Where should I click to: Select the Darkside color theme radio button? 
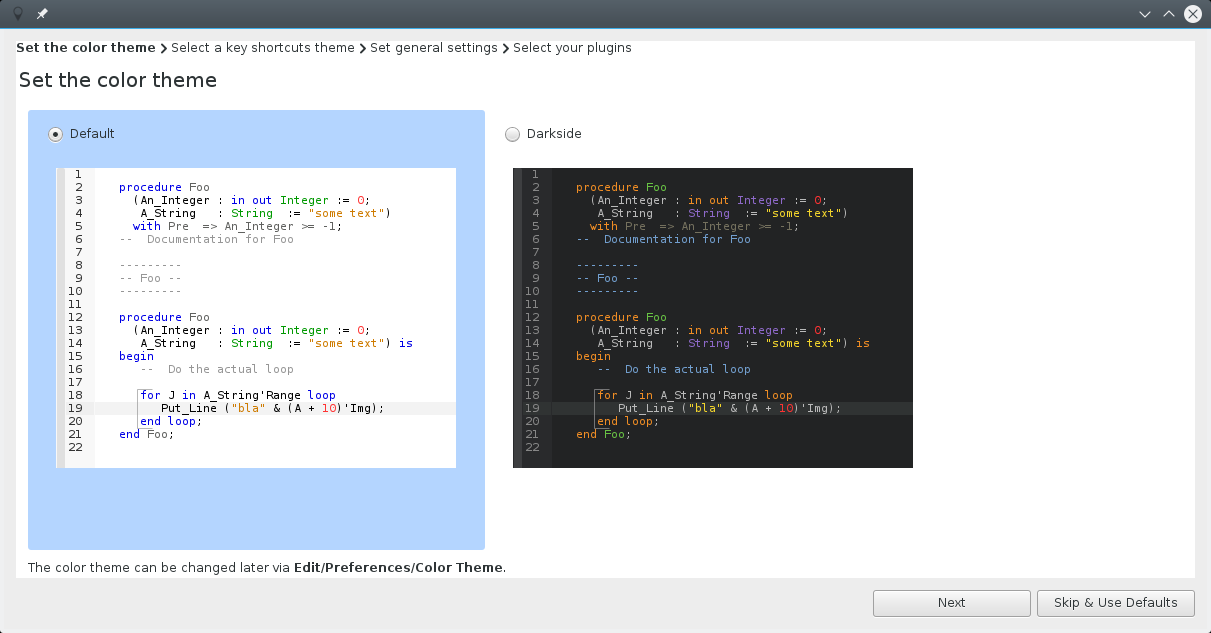click(513, 134)
